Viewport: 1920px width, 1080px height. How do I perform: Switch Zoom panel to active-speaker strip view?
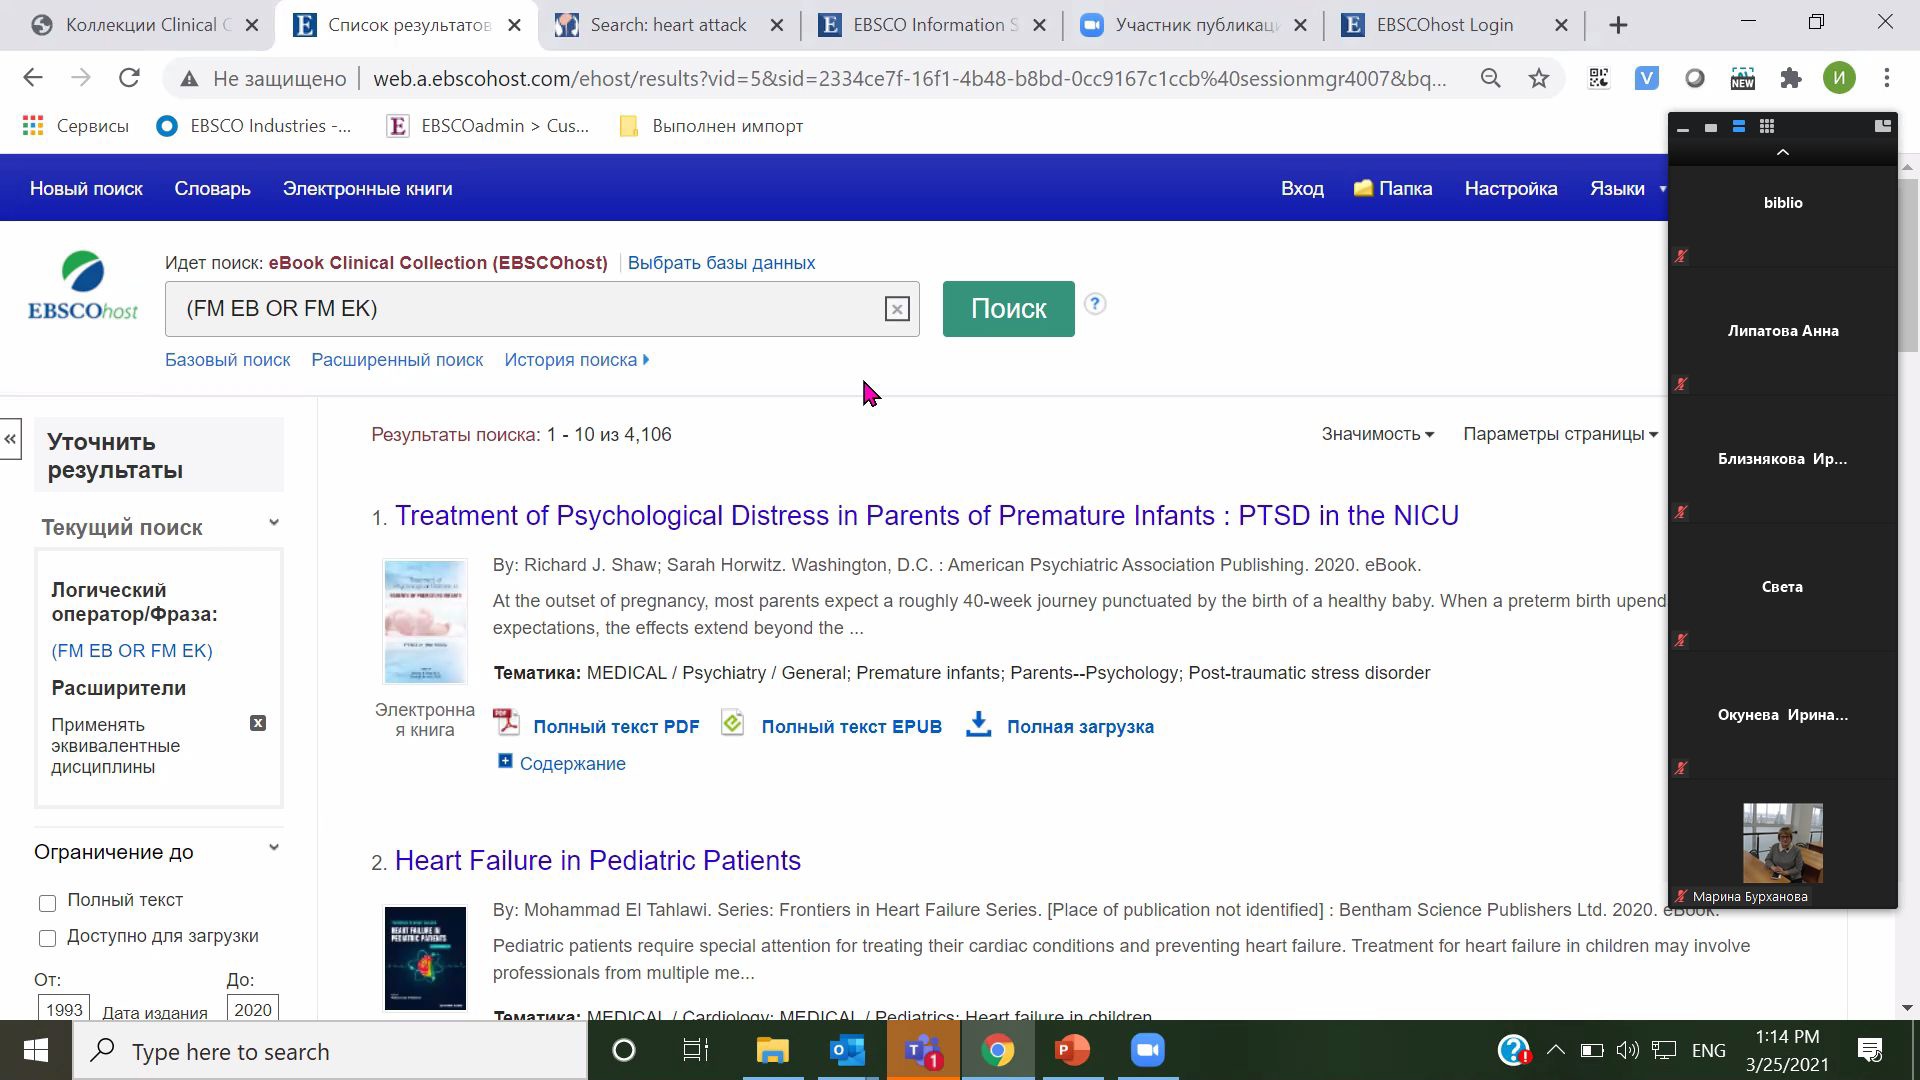click(x=1739, y=127)
